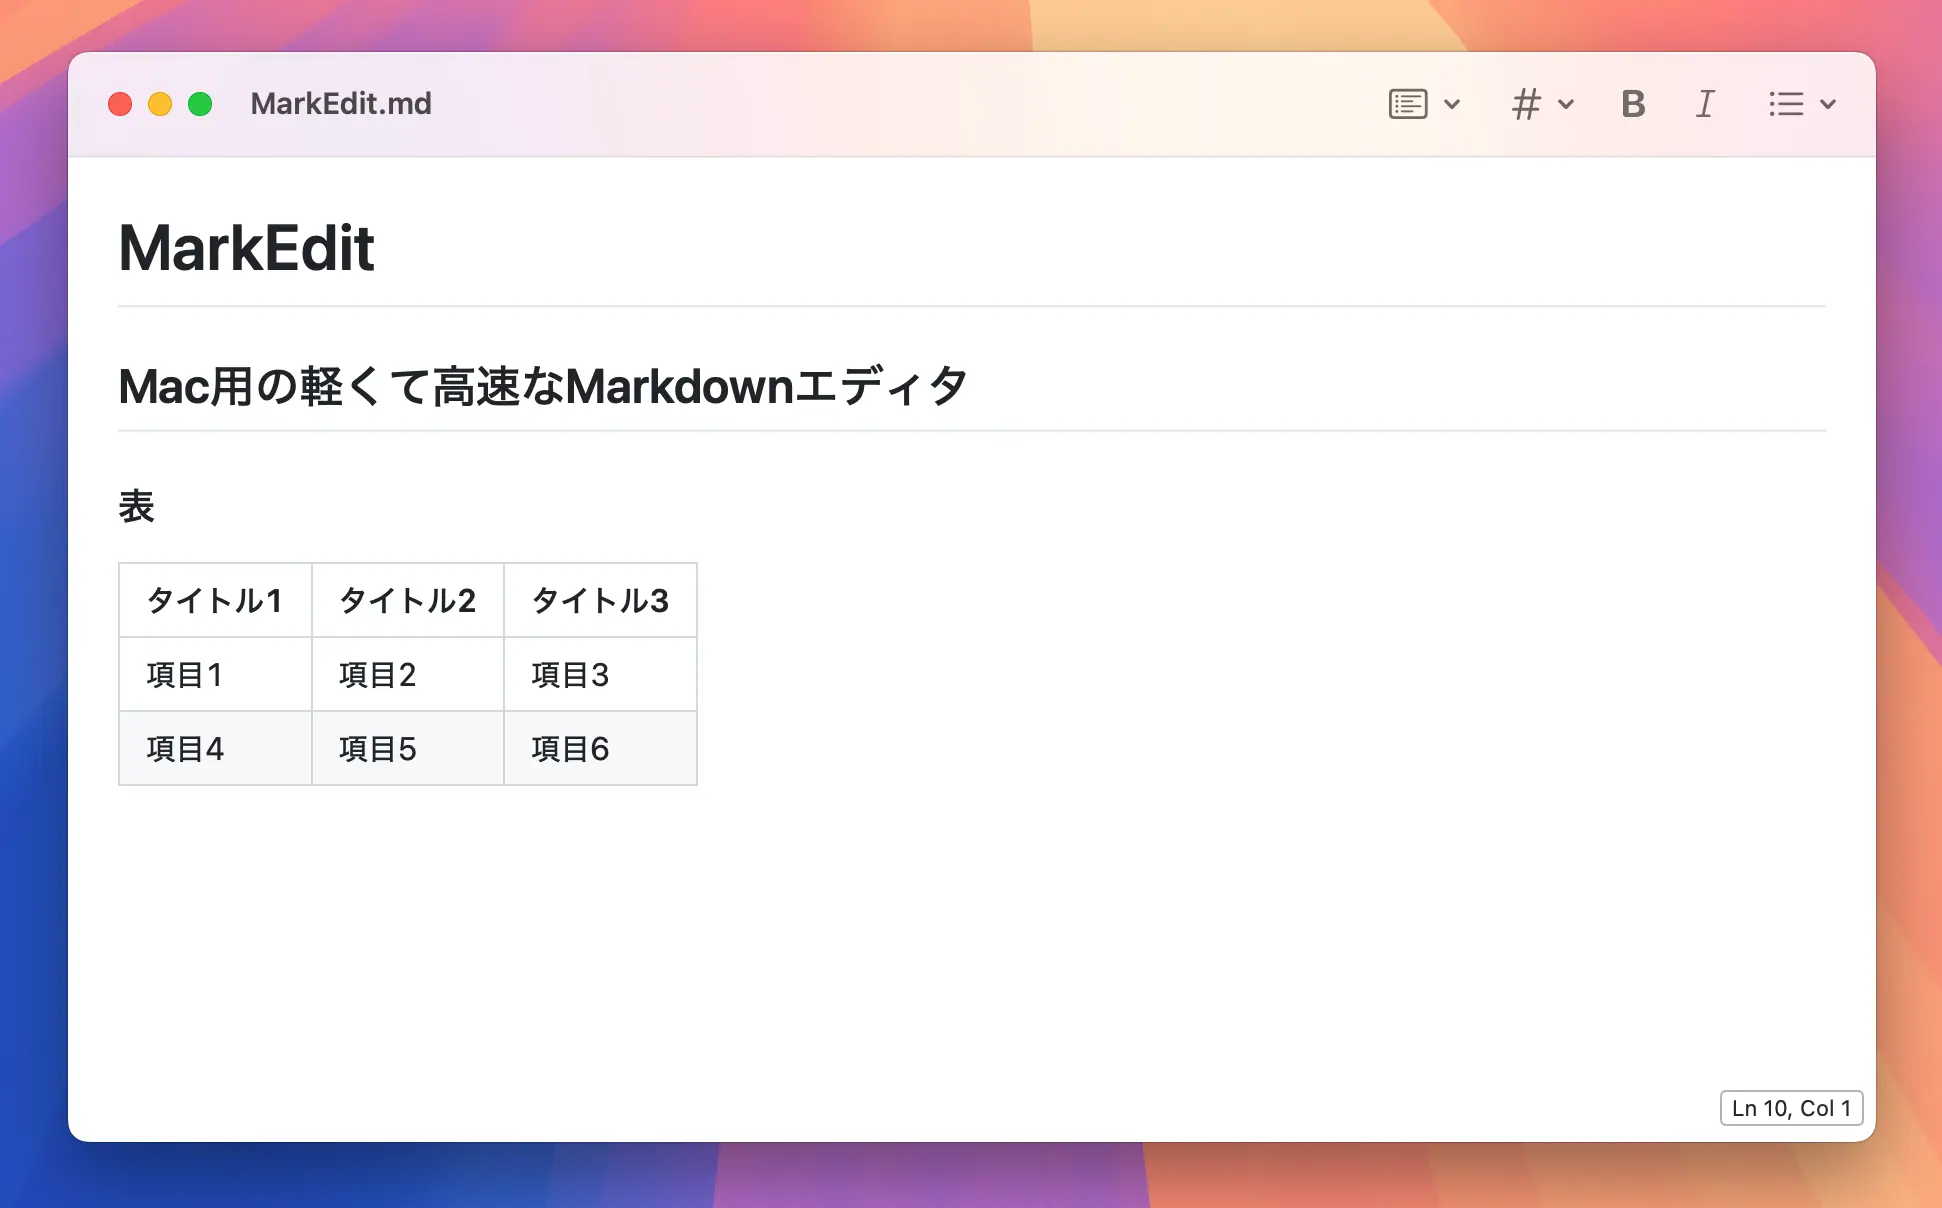Viewport: 1942px width, 1208px height.
Task: Click the list format icon
Action: [1786, 104]
